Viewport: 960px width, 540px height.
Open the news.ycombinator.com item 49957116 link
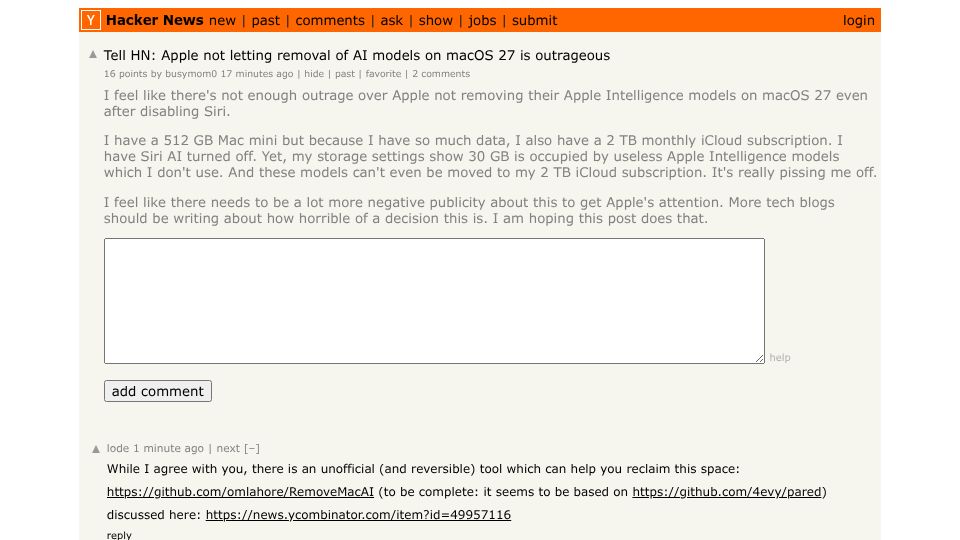pyautogui.click(x=358, y=515)
